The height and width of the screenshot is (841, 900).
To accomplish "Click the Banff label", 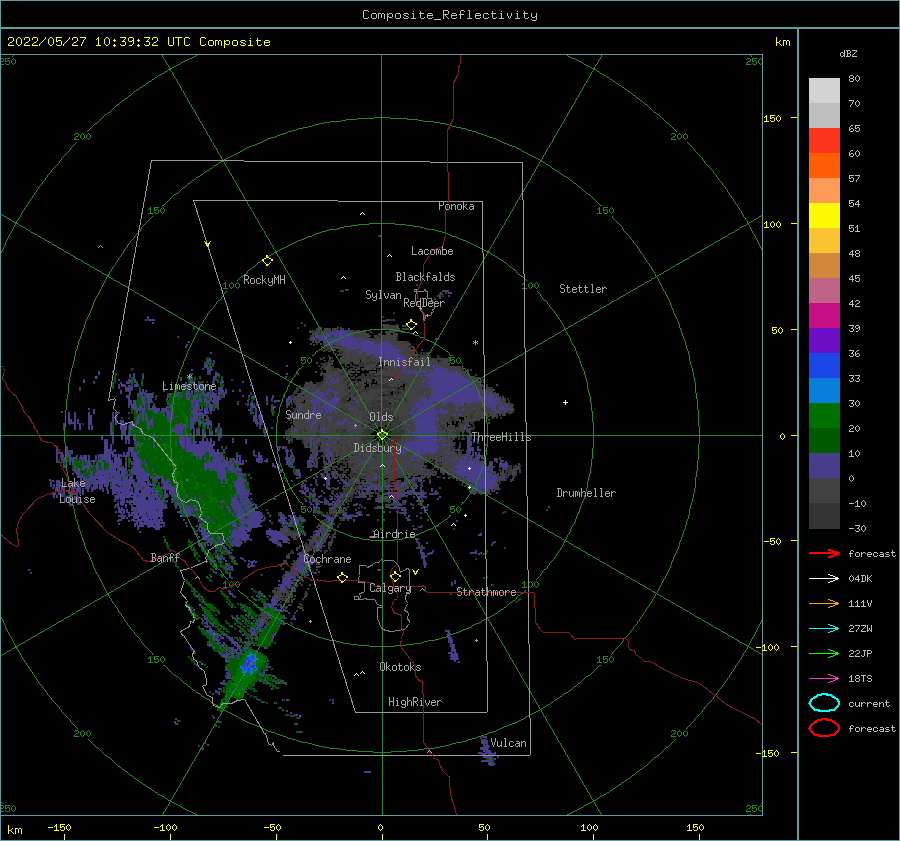I will pos(165,557).
